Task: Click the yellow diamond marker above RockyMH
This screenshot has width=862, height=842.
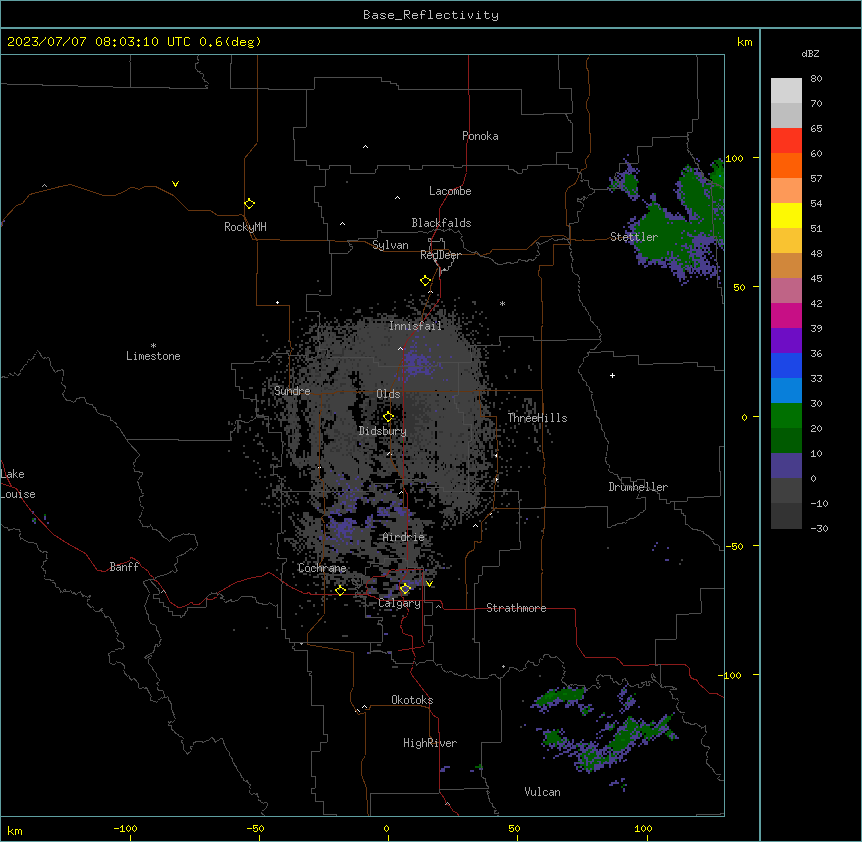Action: pos(249,203)
